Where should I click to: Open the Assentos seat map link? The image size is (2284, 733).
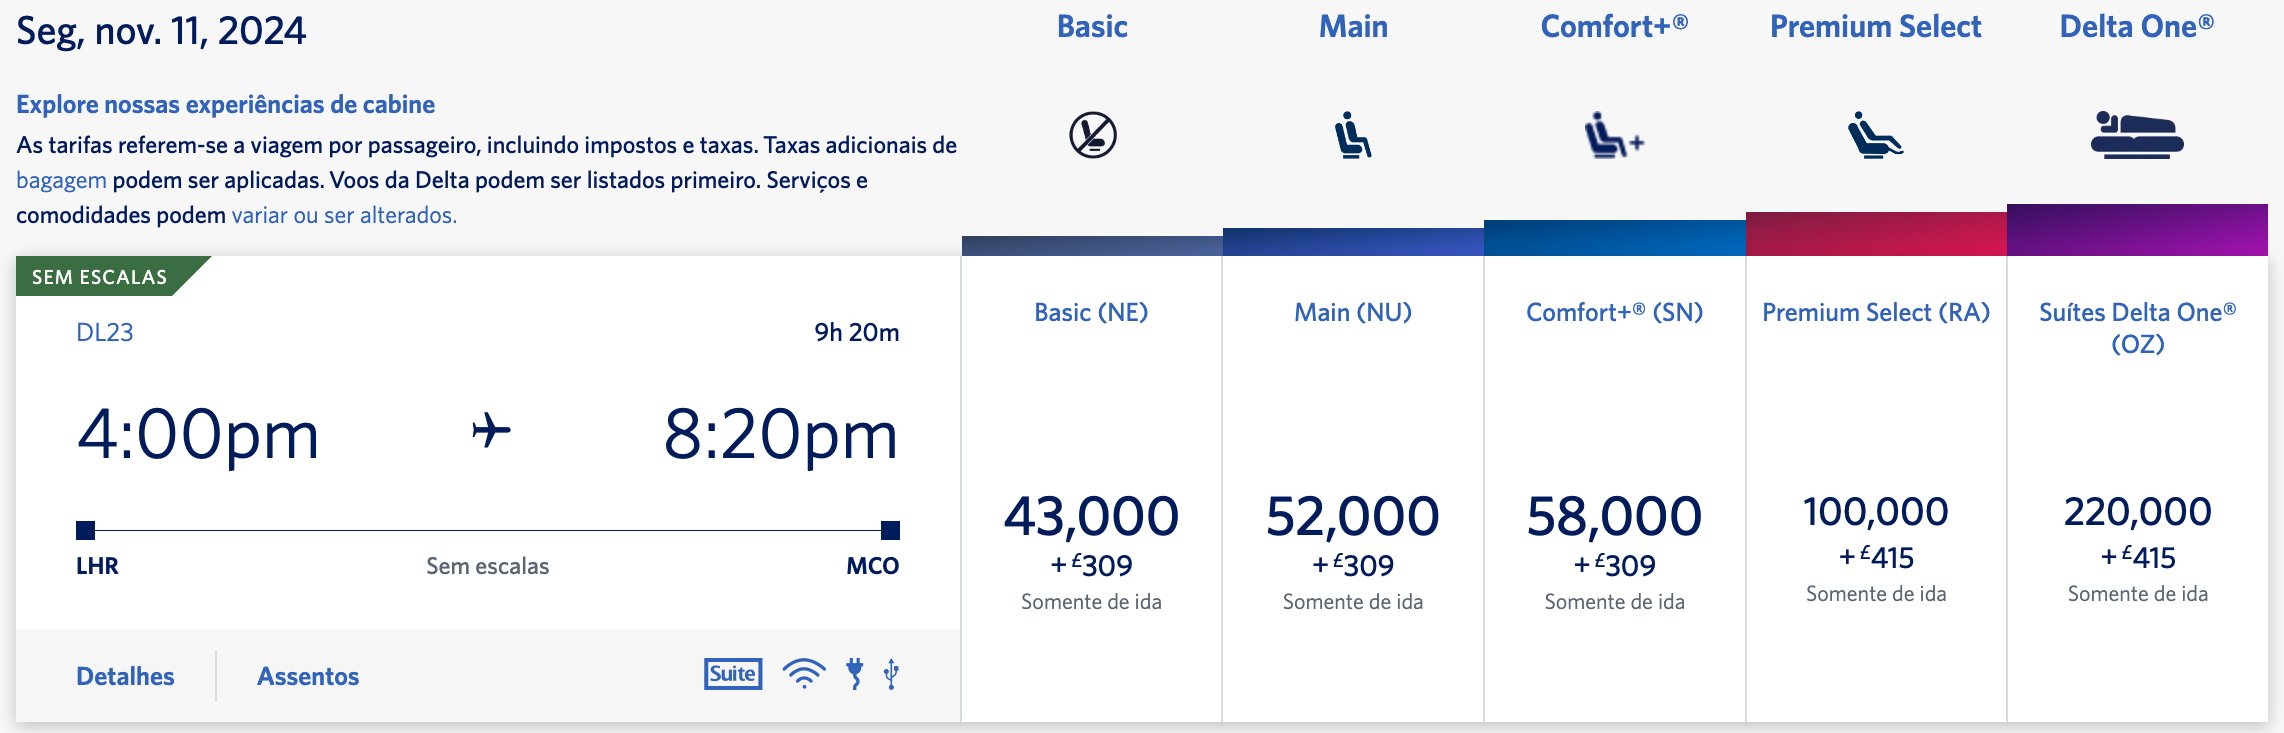coord(308,676)
